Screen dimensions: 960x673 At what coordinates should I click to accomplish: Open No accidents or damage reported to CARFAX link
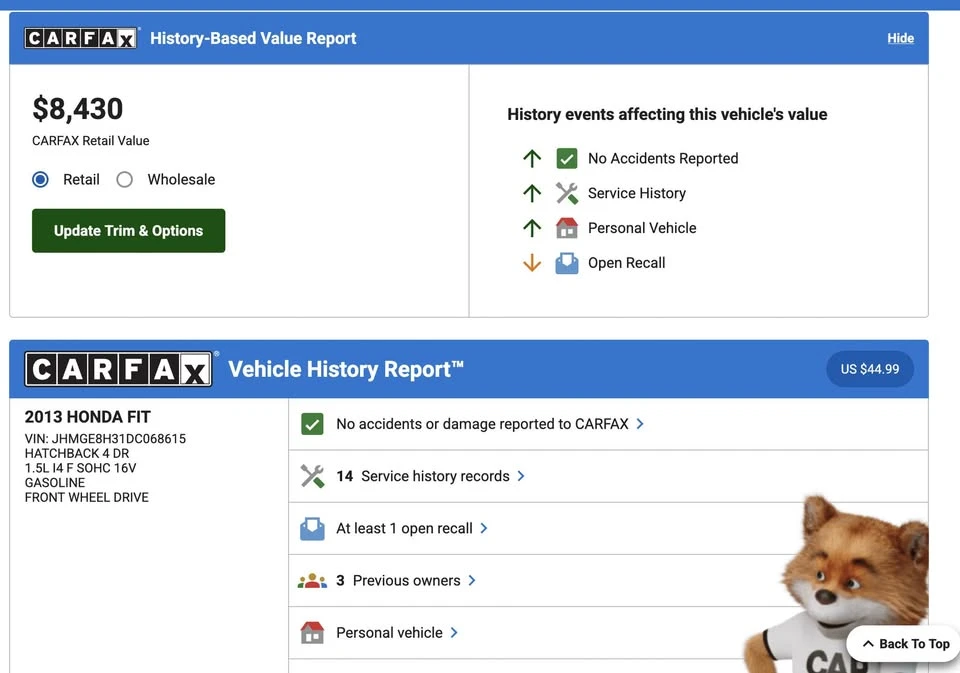482,424
